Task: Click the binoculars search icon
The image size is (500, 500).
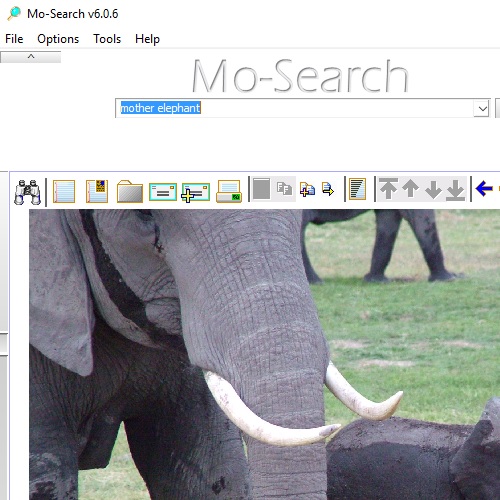Action: pyautogui.click(x=28, y=192)
